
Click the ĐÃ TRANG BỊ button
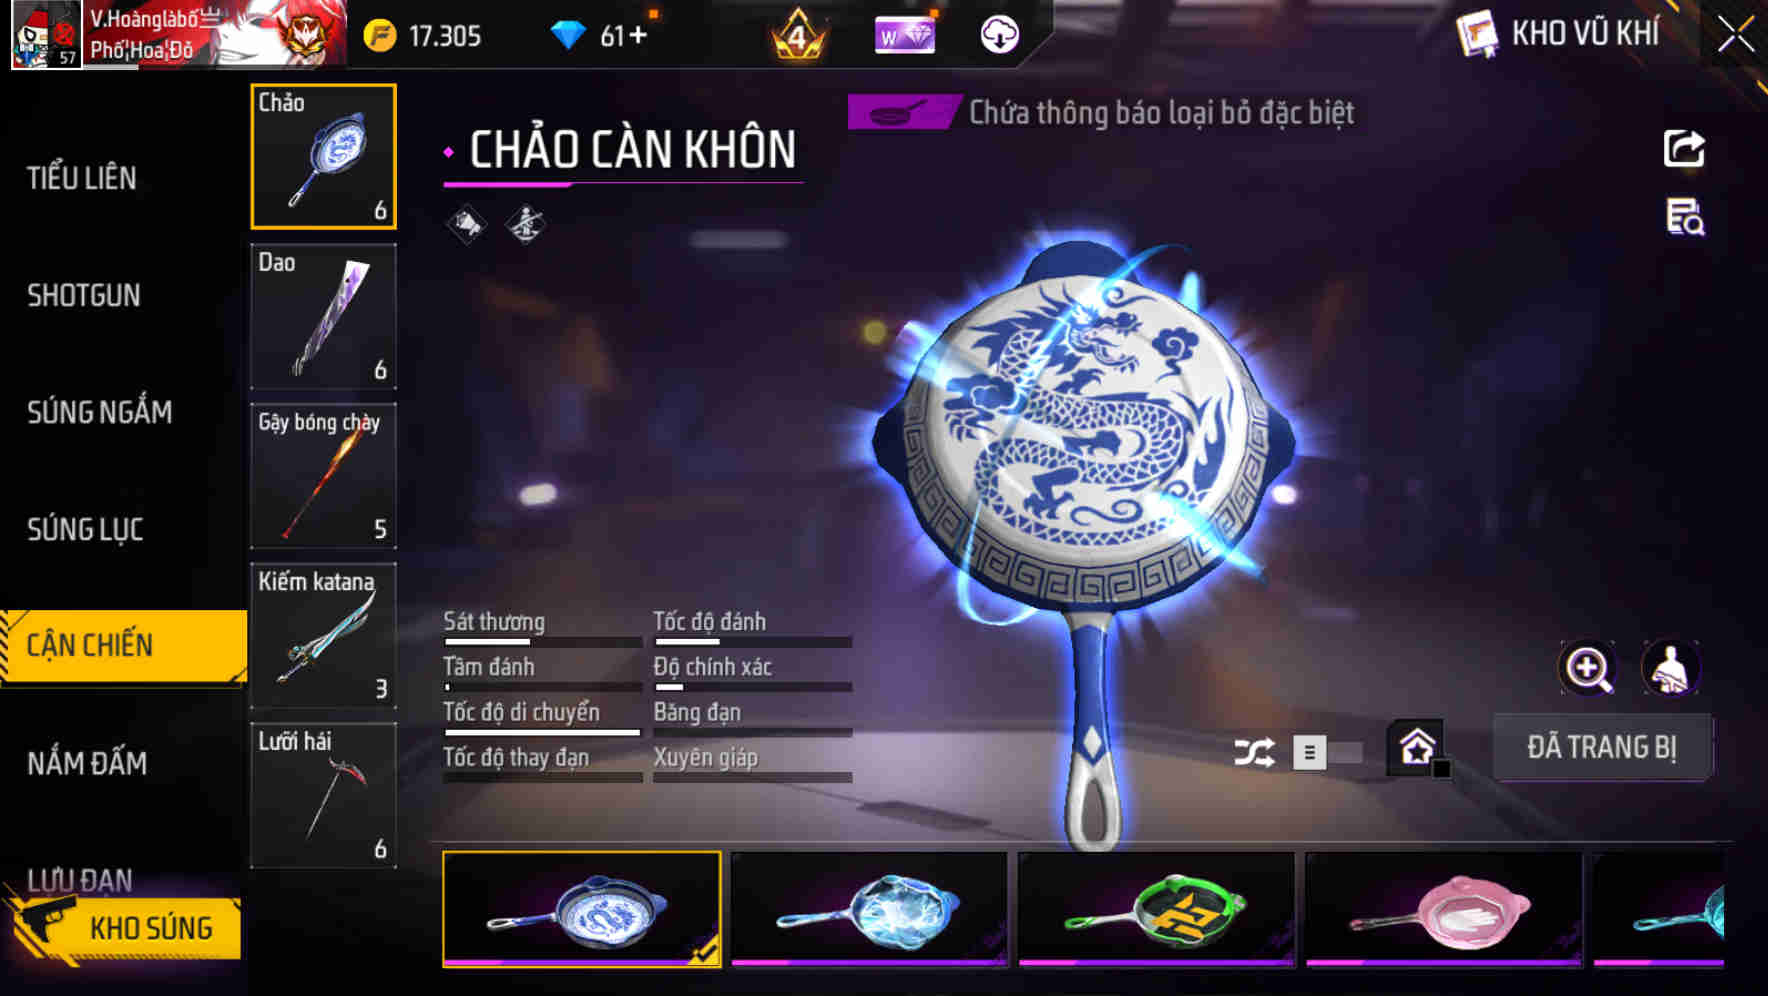tap(1602, 747)
